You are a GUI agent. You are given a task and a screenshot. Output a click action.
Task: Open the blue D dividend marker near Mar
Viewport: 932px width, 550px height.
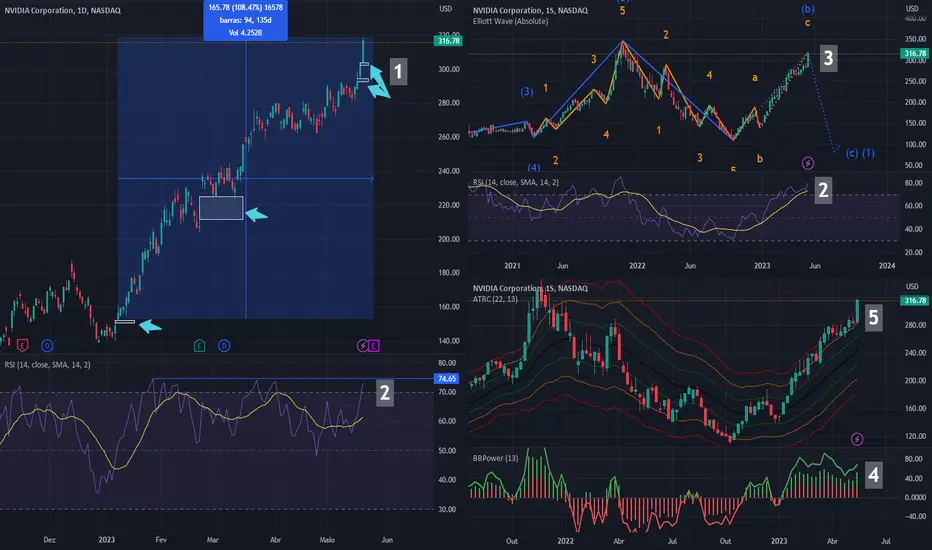(x=224, y=345)
